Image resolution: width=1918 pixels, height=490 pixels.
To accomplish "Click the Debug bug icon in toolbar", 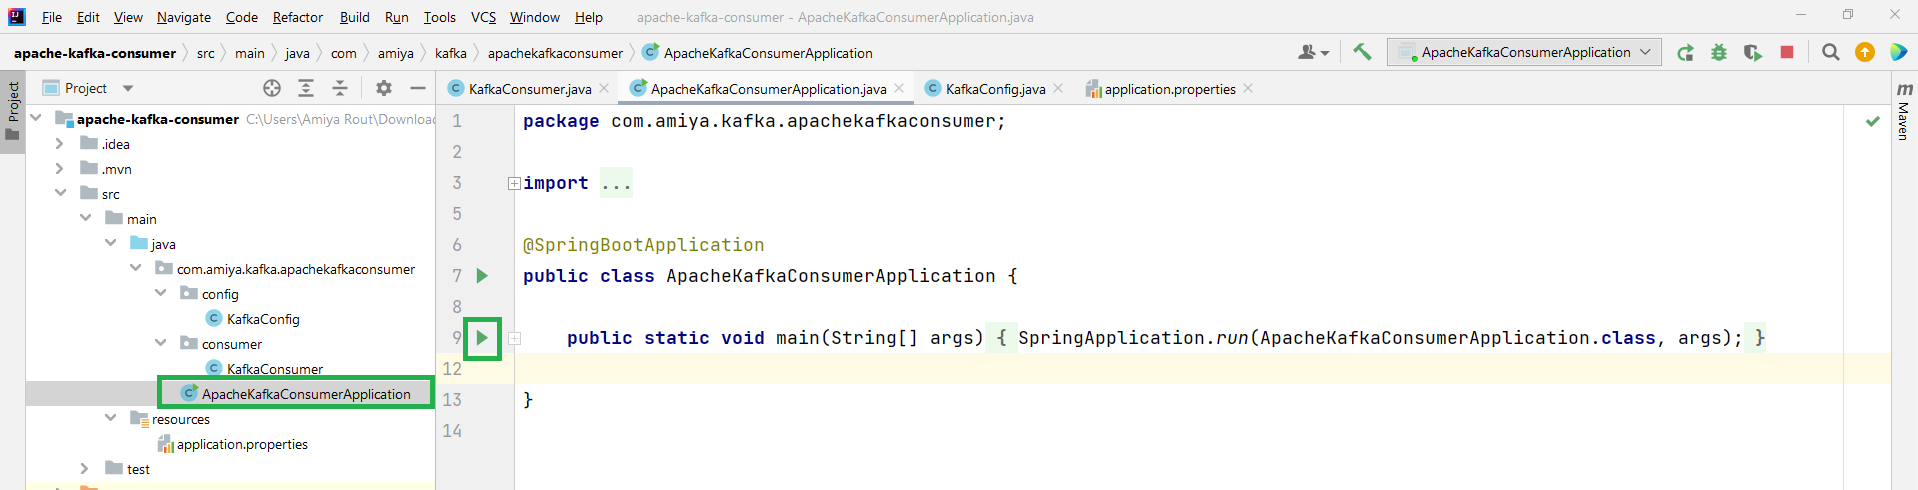I will (x=1719, y=53).
